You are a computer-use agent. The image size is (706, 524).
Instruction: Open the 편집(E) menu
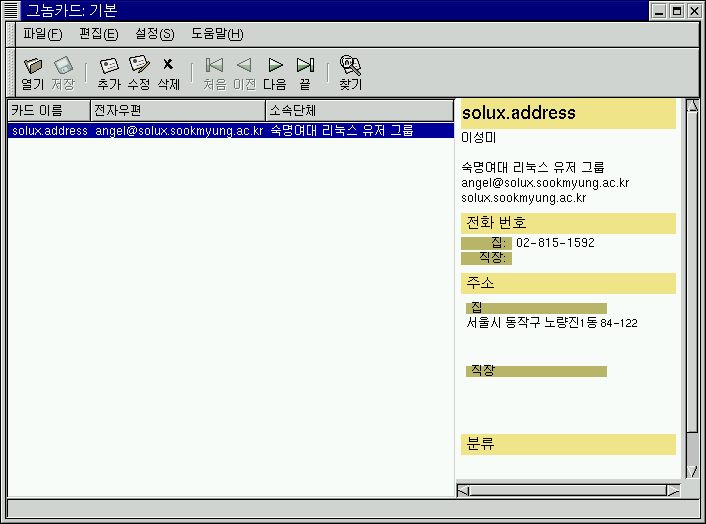coord(99,34)
